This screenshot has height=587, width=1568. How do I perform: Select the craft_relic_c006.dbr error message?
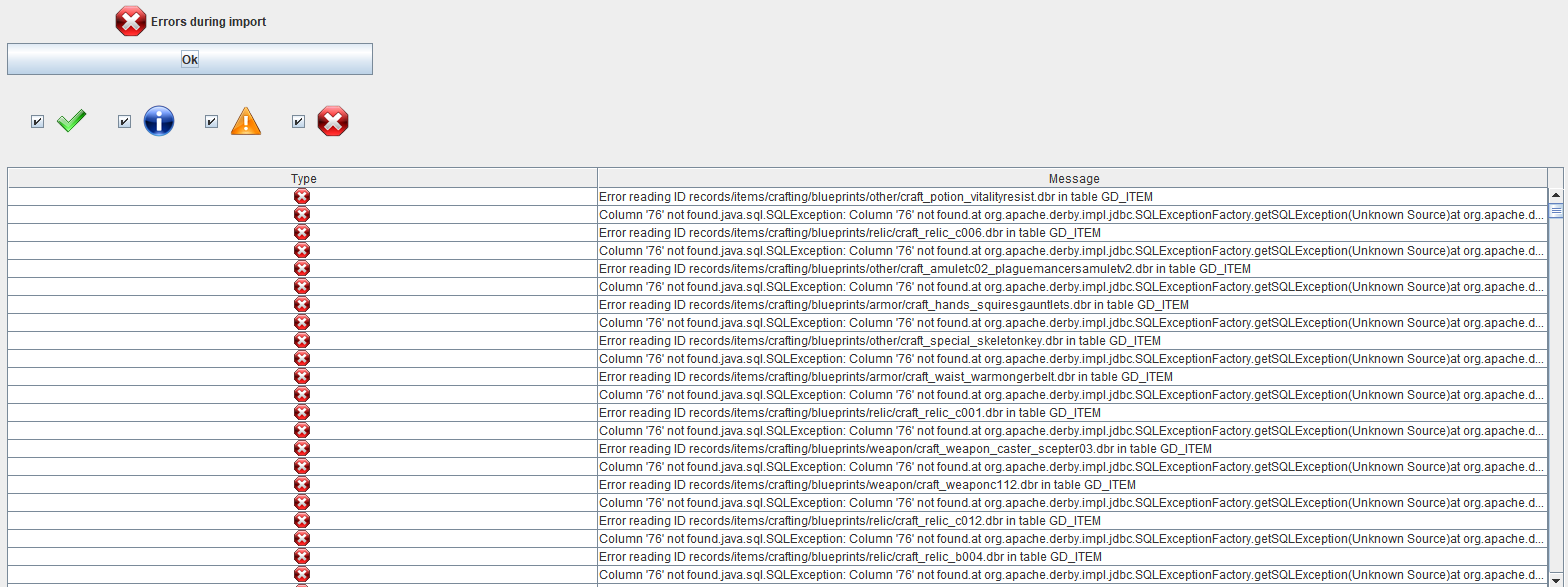tap(849, 233)
